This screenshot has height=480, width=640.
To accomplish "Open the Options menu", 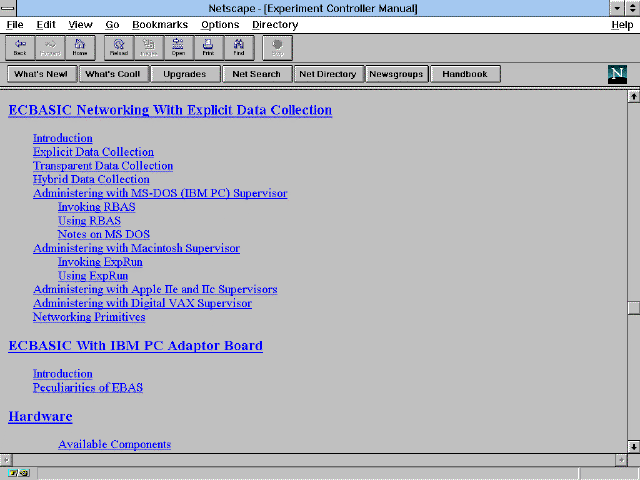I will coord(220,25).
